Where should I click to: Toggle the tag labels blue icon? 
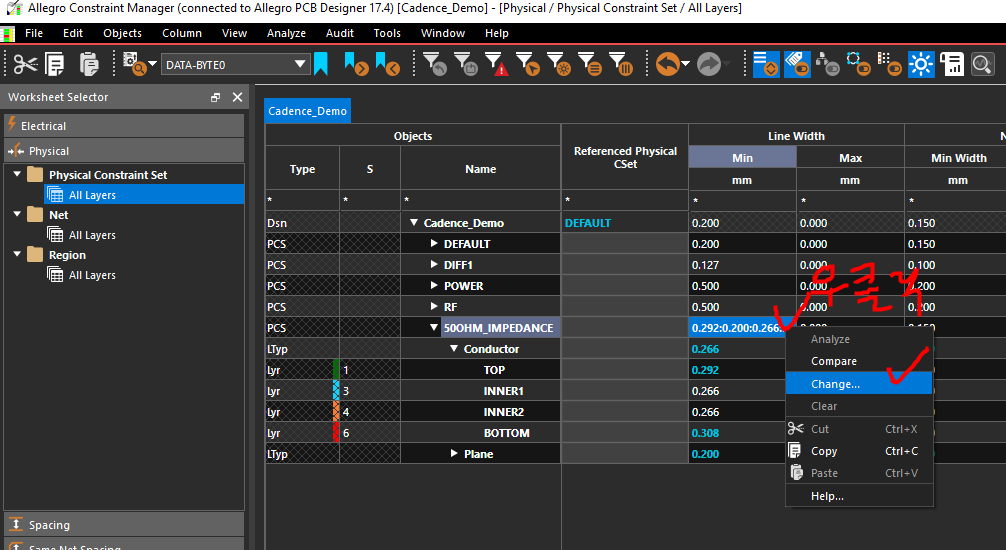pyautogui.click(x=797, y=64)
